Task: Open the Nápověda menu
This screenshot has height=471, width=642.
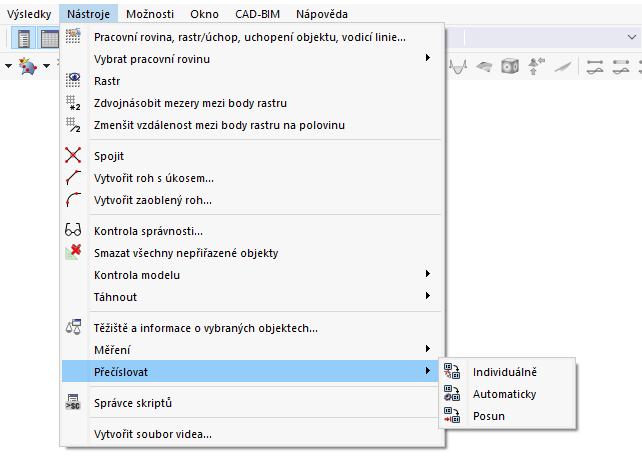Action: pos(322,14)
